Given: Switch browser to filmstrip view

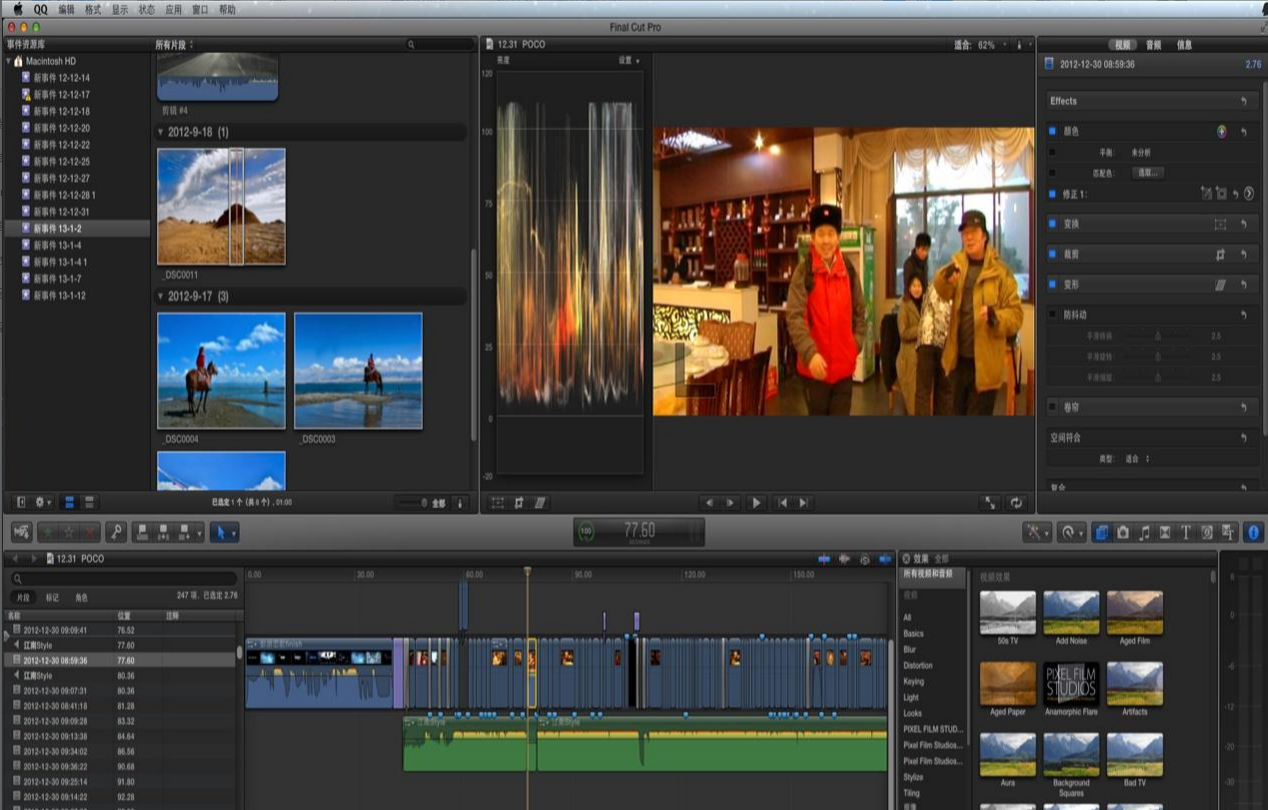Looking at the screenshot, I should click(70, 502).
